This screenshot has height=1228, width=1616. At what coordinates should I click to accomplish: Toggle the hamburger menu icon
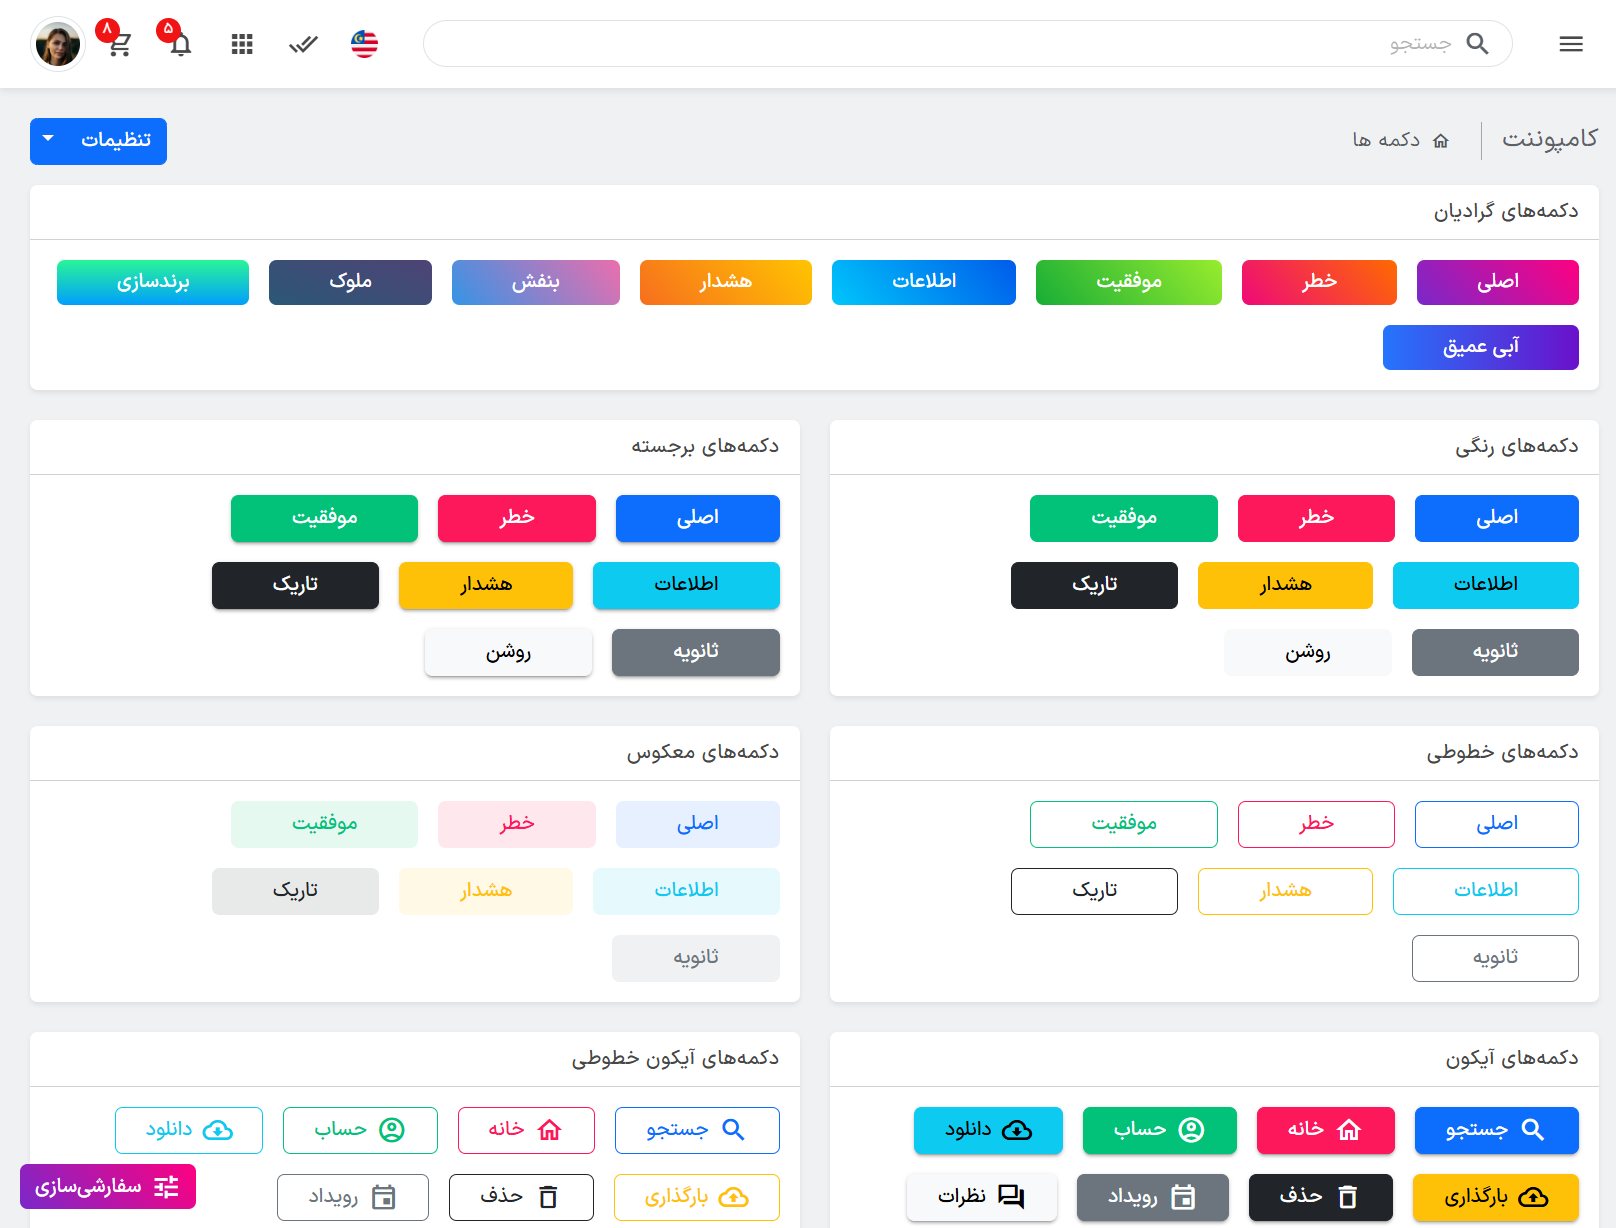click(1571, 44)
